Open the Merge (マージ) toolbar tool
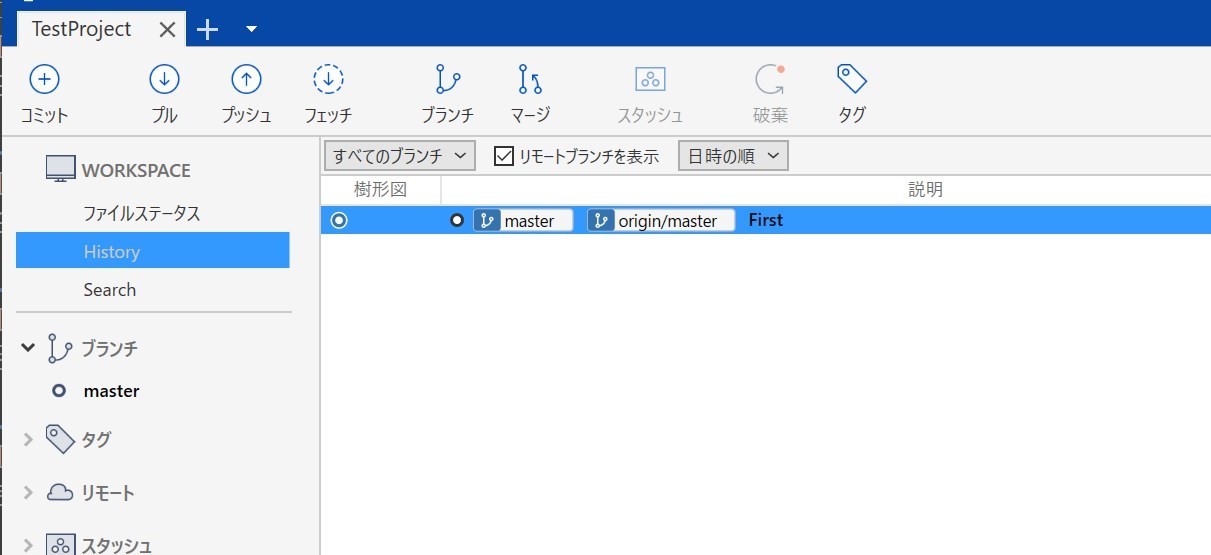Viewport: 1211px width, 555px height. point(530,79)
